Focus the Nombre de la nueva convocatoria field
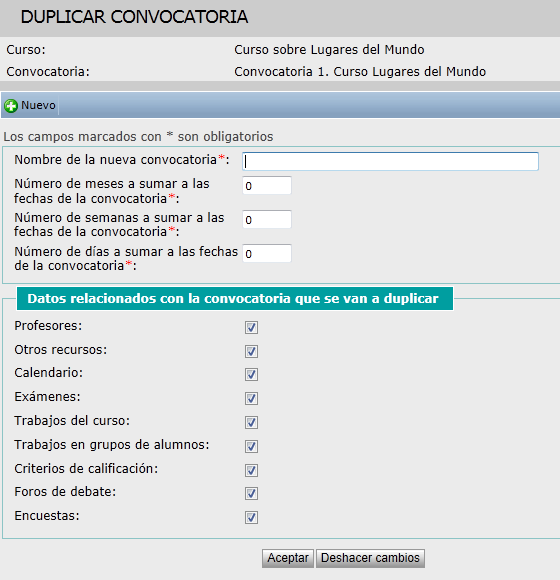560x580 pixels. click(390, 161)
